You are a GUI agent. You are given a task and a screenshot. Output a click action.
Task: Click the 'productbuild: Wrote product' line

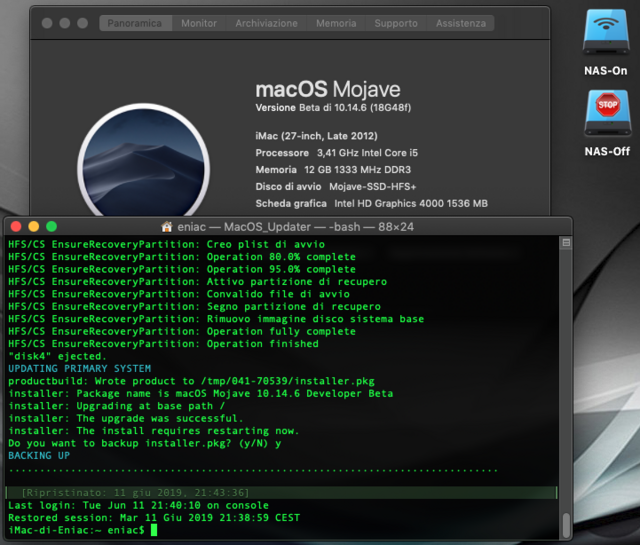coord(191,381)
